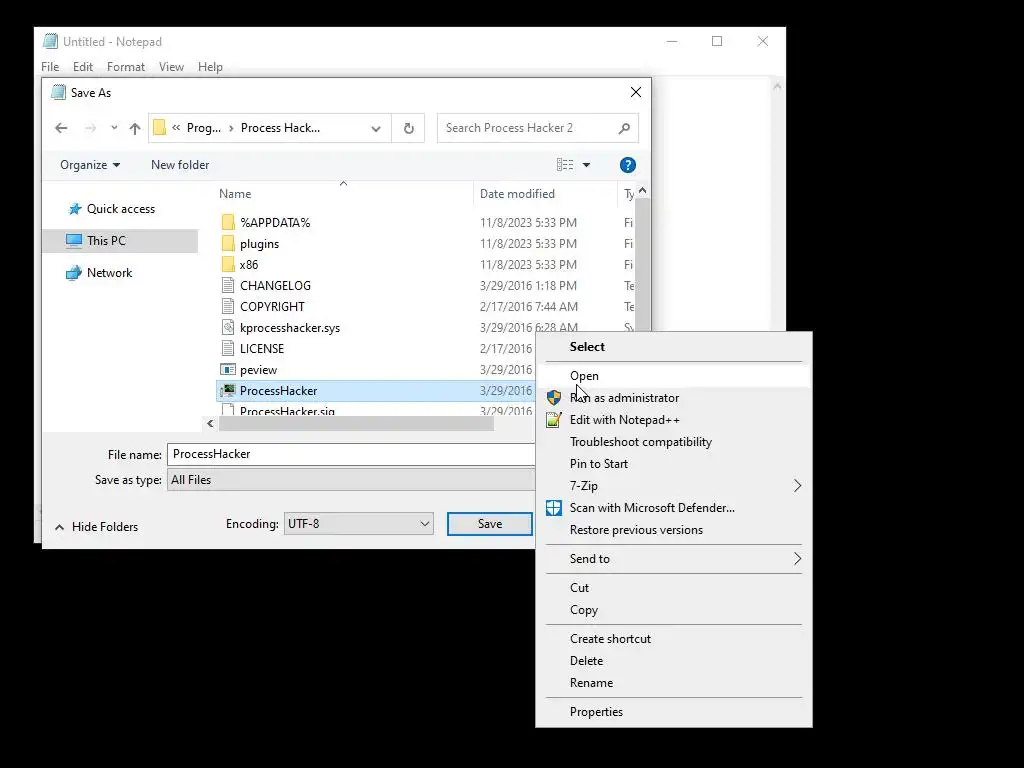The image size is (1024, 768).
Task: Expand Send to submenu
Action: click(674, 559)
